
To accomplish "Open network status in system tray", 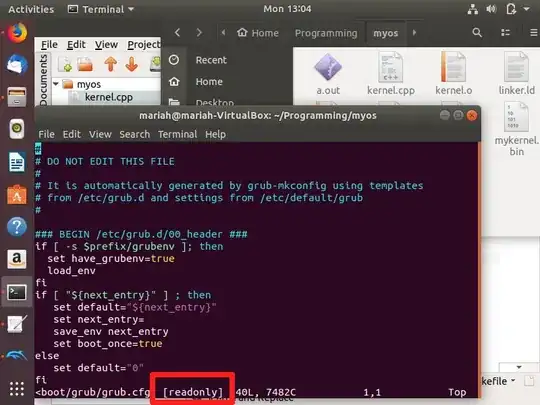I will [472, 9].
